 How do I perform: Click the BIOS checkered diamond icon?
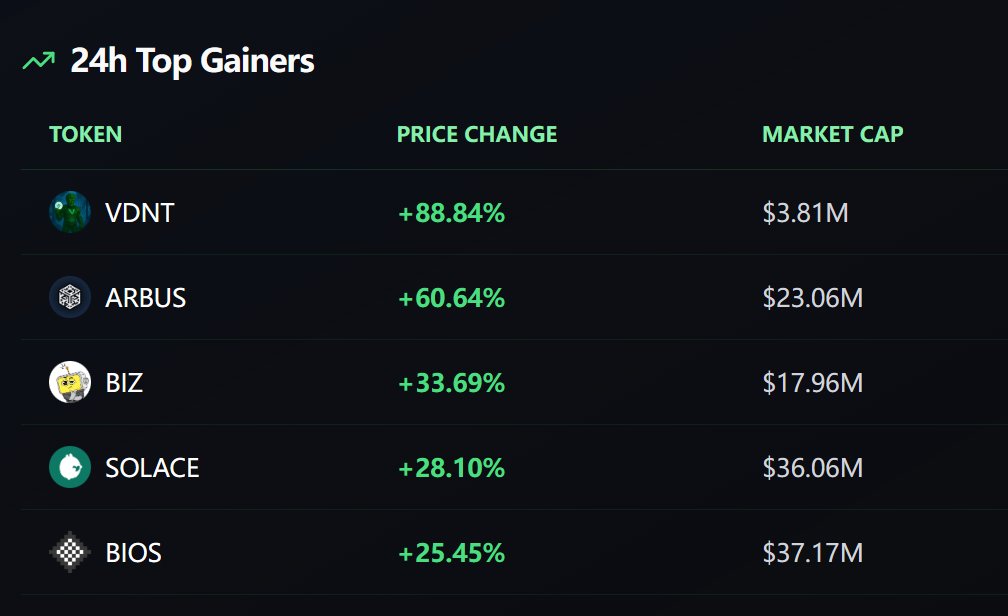coord(69,552)
